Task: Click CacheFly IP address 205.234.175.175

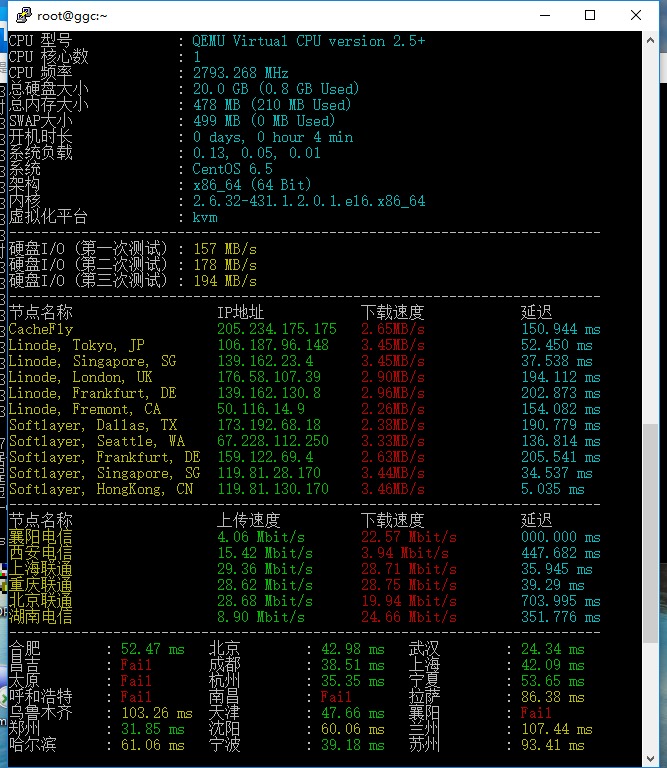Action: click(x=277, y=329)
